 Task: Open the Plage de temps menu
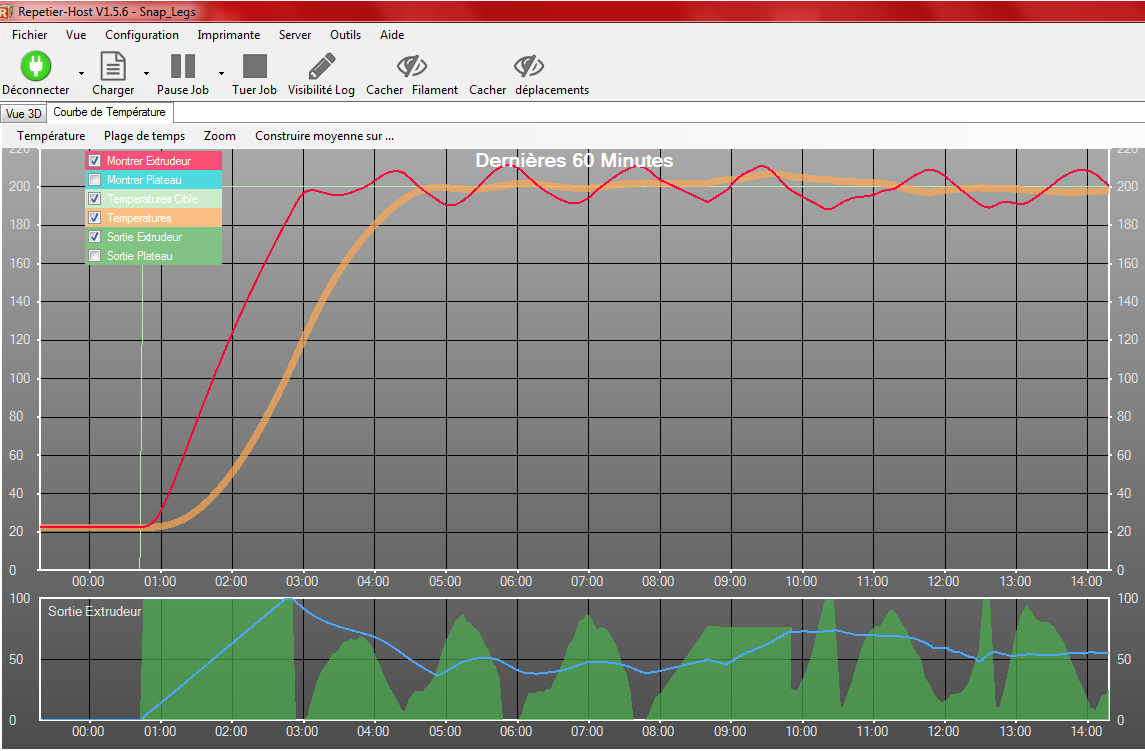pos(145,136)
